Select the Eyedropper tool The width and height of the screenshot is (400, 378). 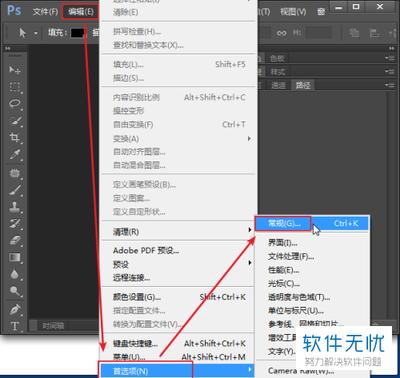(x=15, y=155)
